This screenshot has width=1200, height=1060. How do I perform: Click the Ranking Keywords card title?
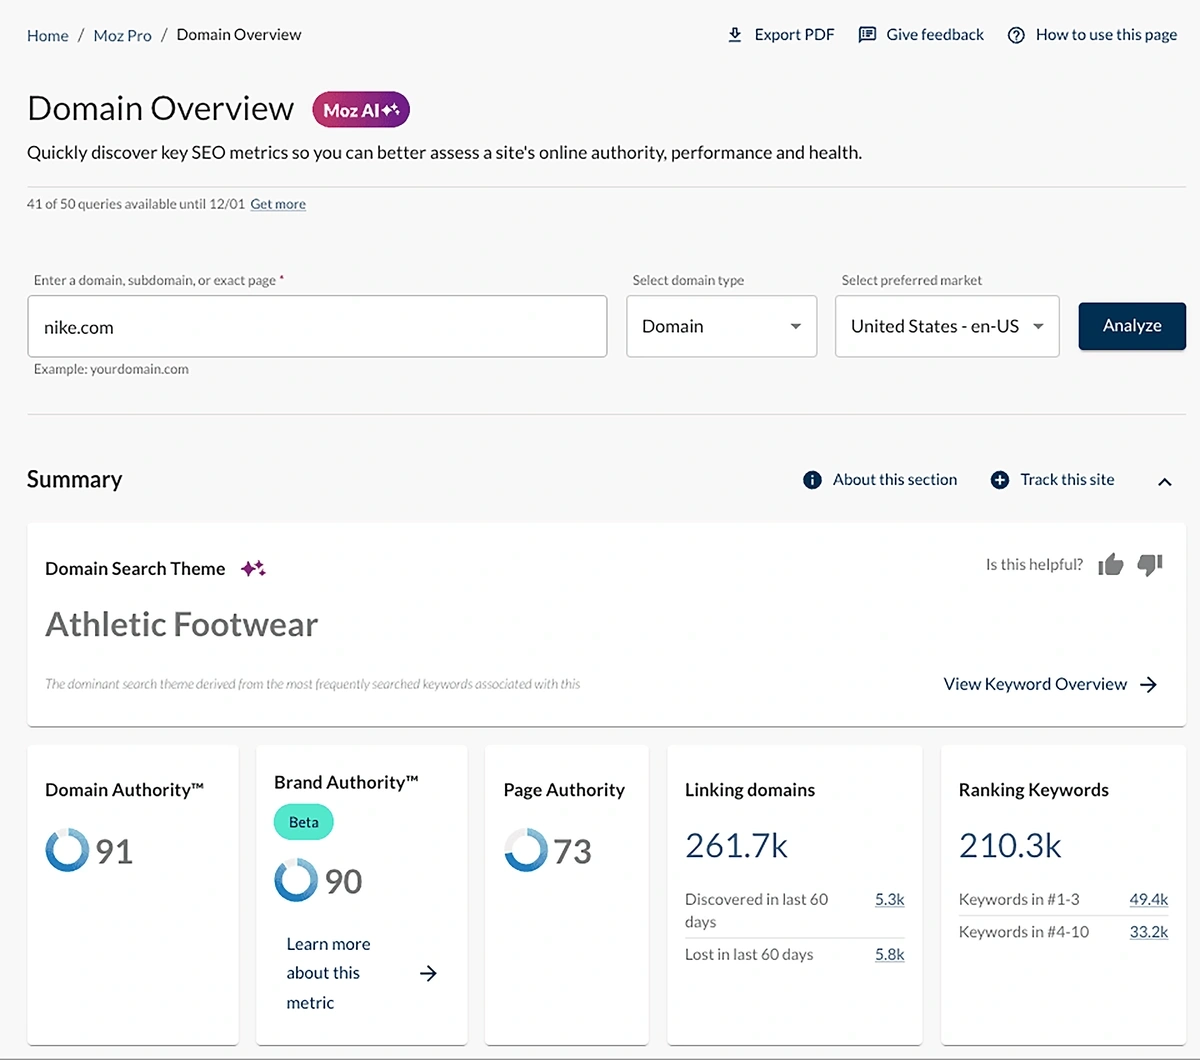click(x=1034, y=790)
